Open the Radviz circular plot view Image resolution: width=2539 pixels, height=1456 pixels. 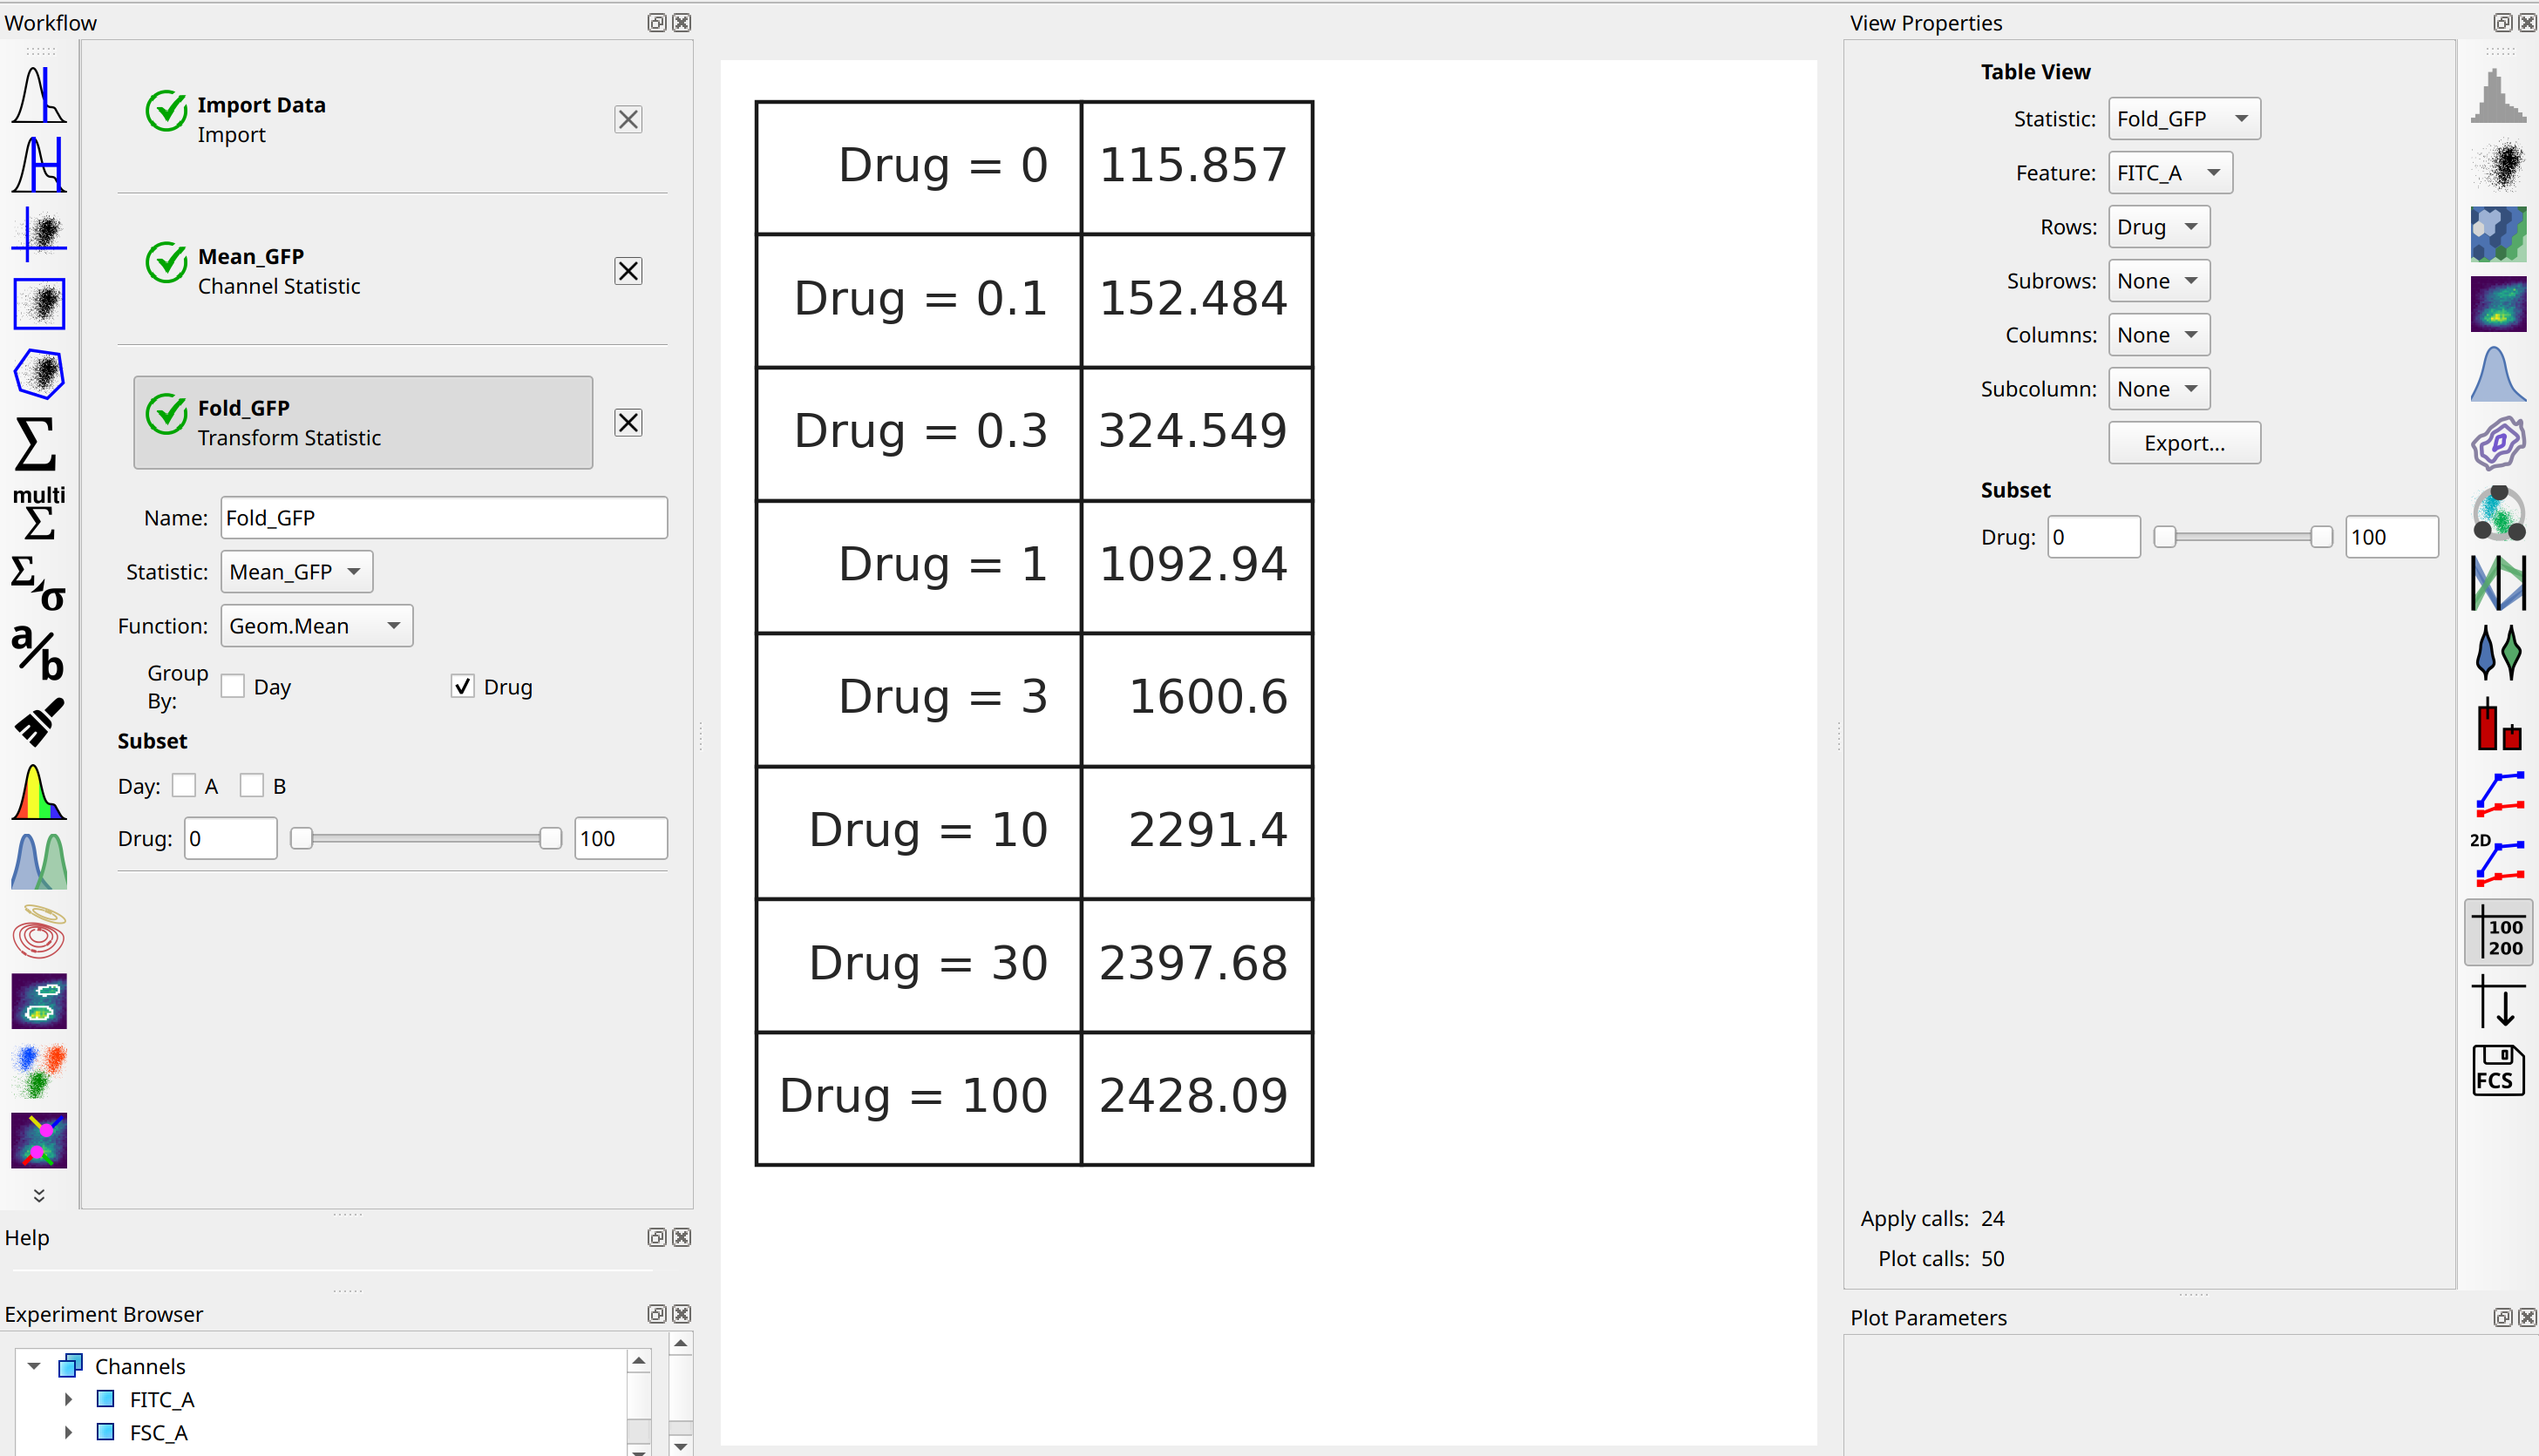pos(2498,513)
